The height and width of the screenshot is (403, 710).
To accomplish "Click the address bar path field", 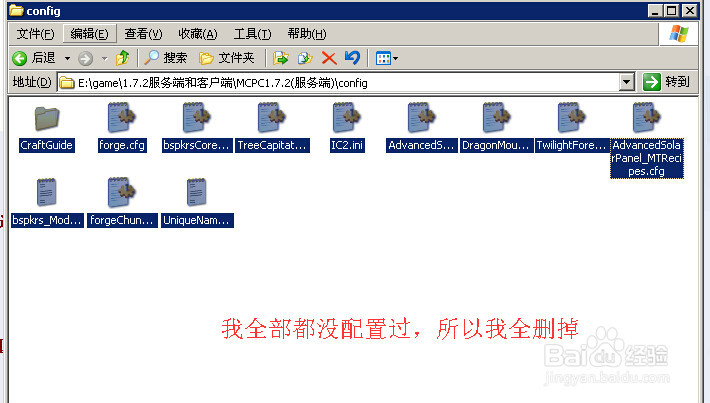I will 339,82.
